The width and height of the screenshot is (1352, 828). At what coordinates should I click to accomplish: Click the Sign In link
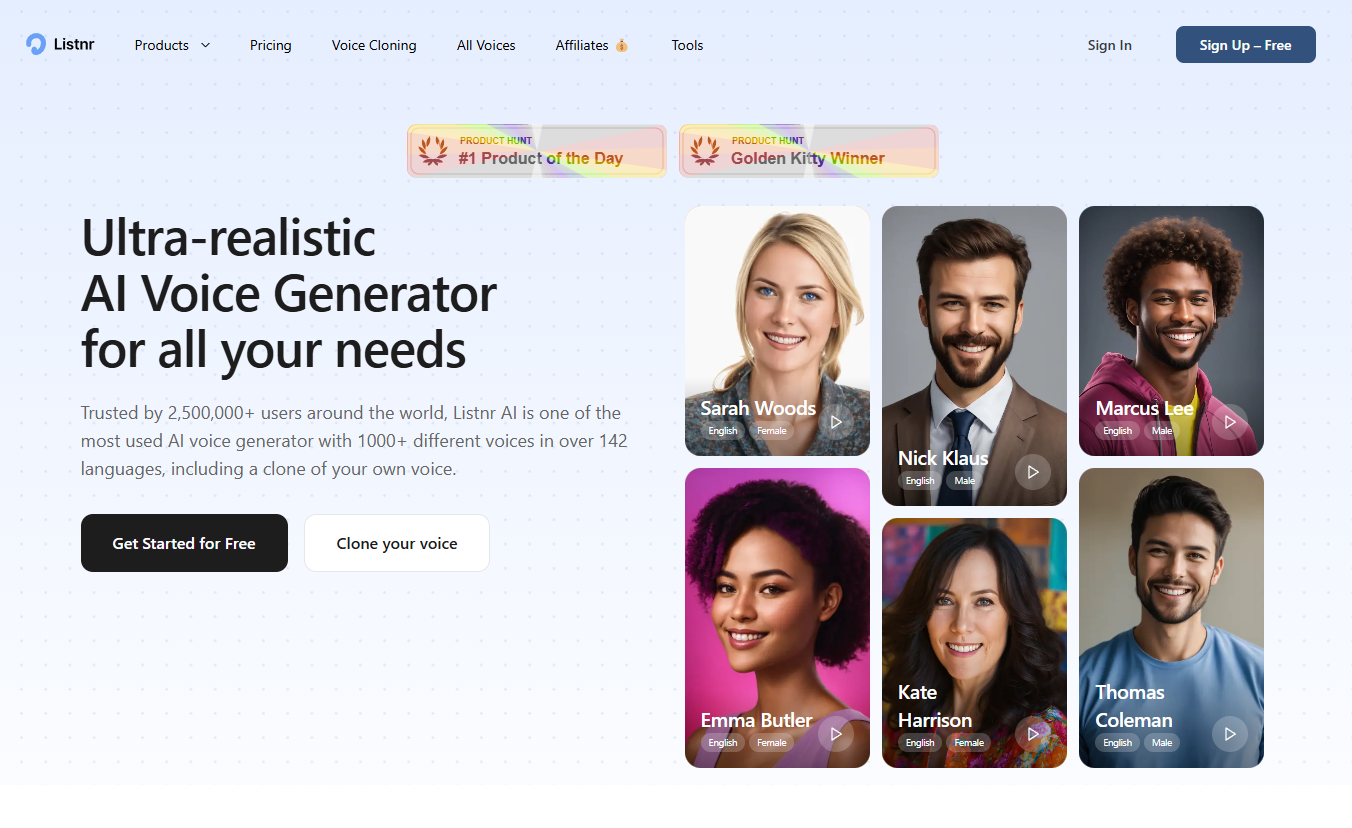pyautogui.click(x=1110, y=45)
